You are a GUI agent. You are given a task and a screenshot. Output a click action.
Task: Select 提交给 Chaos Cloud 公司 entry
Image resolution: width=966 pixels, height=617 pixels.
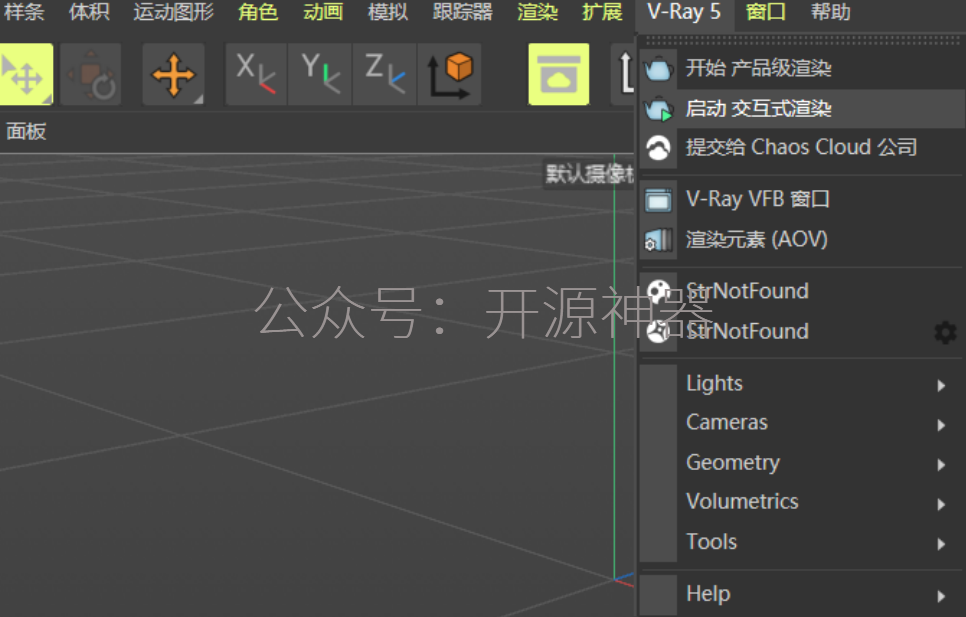tap(802, 148)
